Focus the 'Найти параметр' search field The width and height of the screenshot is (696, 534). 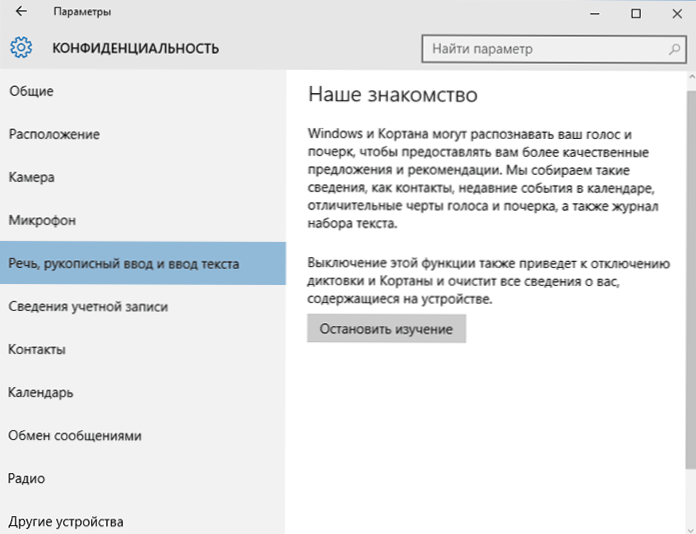point(554,49)
